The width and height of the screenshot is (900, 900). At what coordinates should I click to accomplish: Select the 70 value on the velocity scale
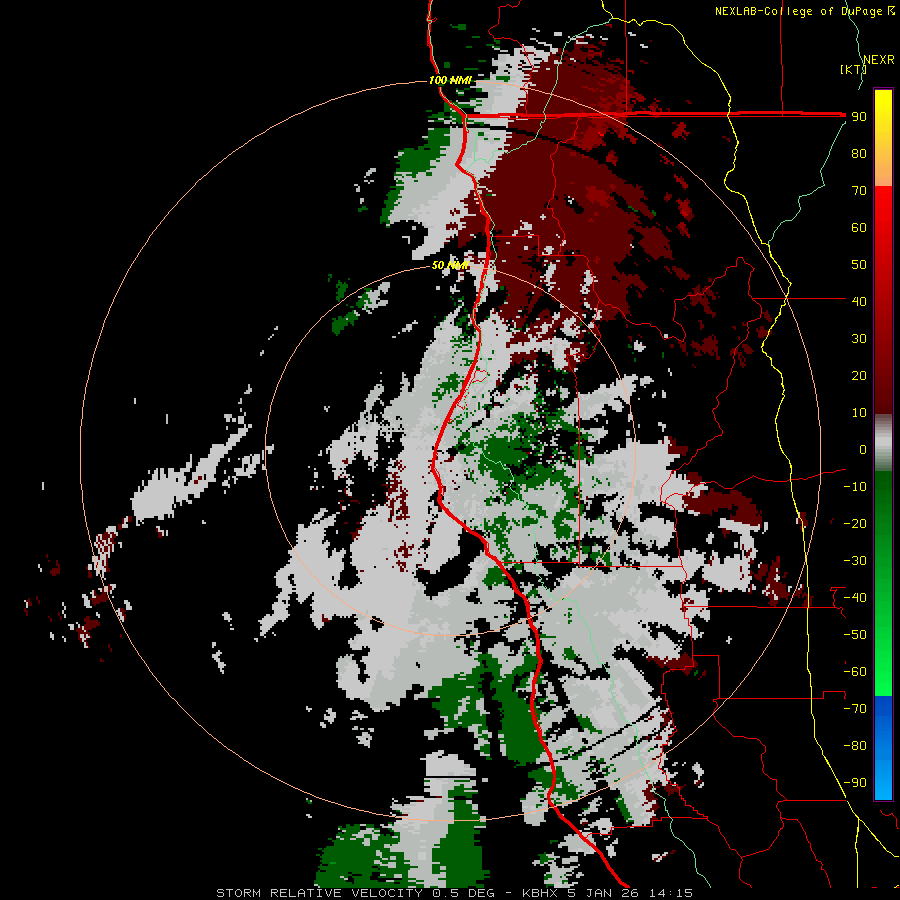tap(859, 191)
